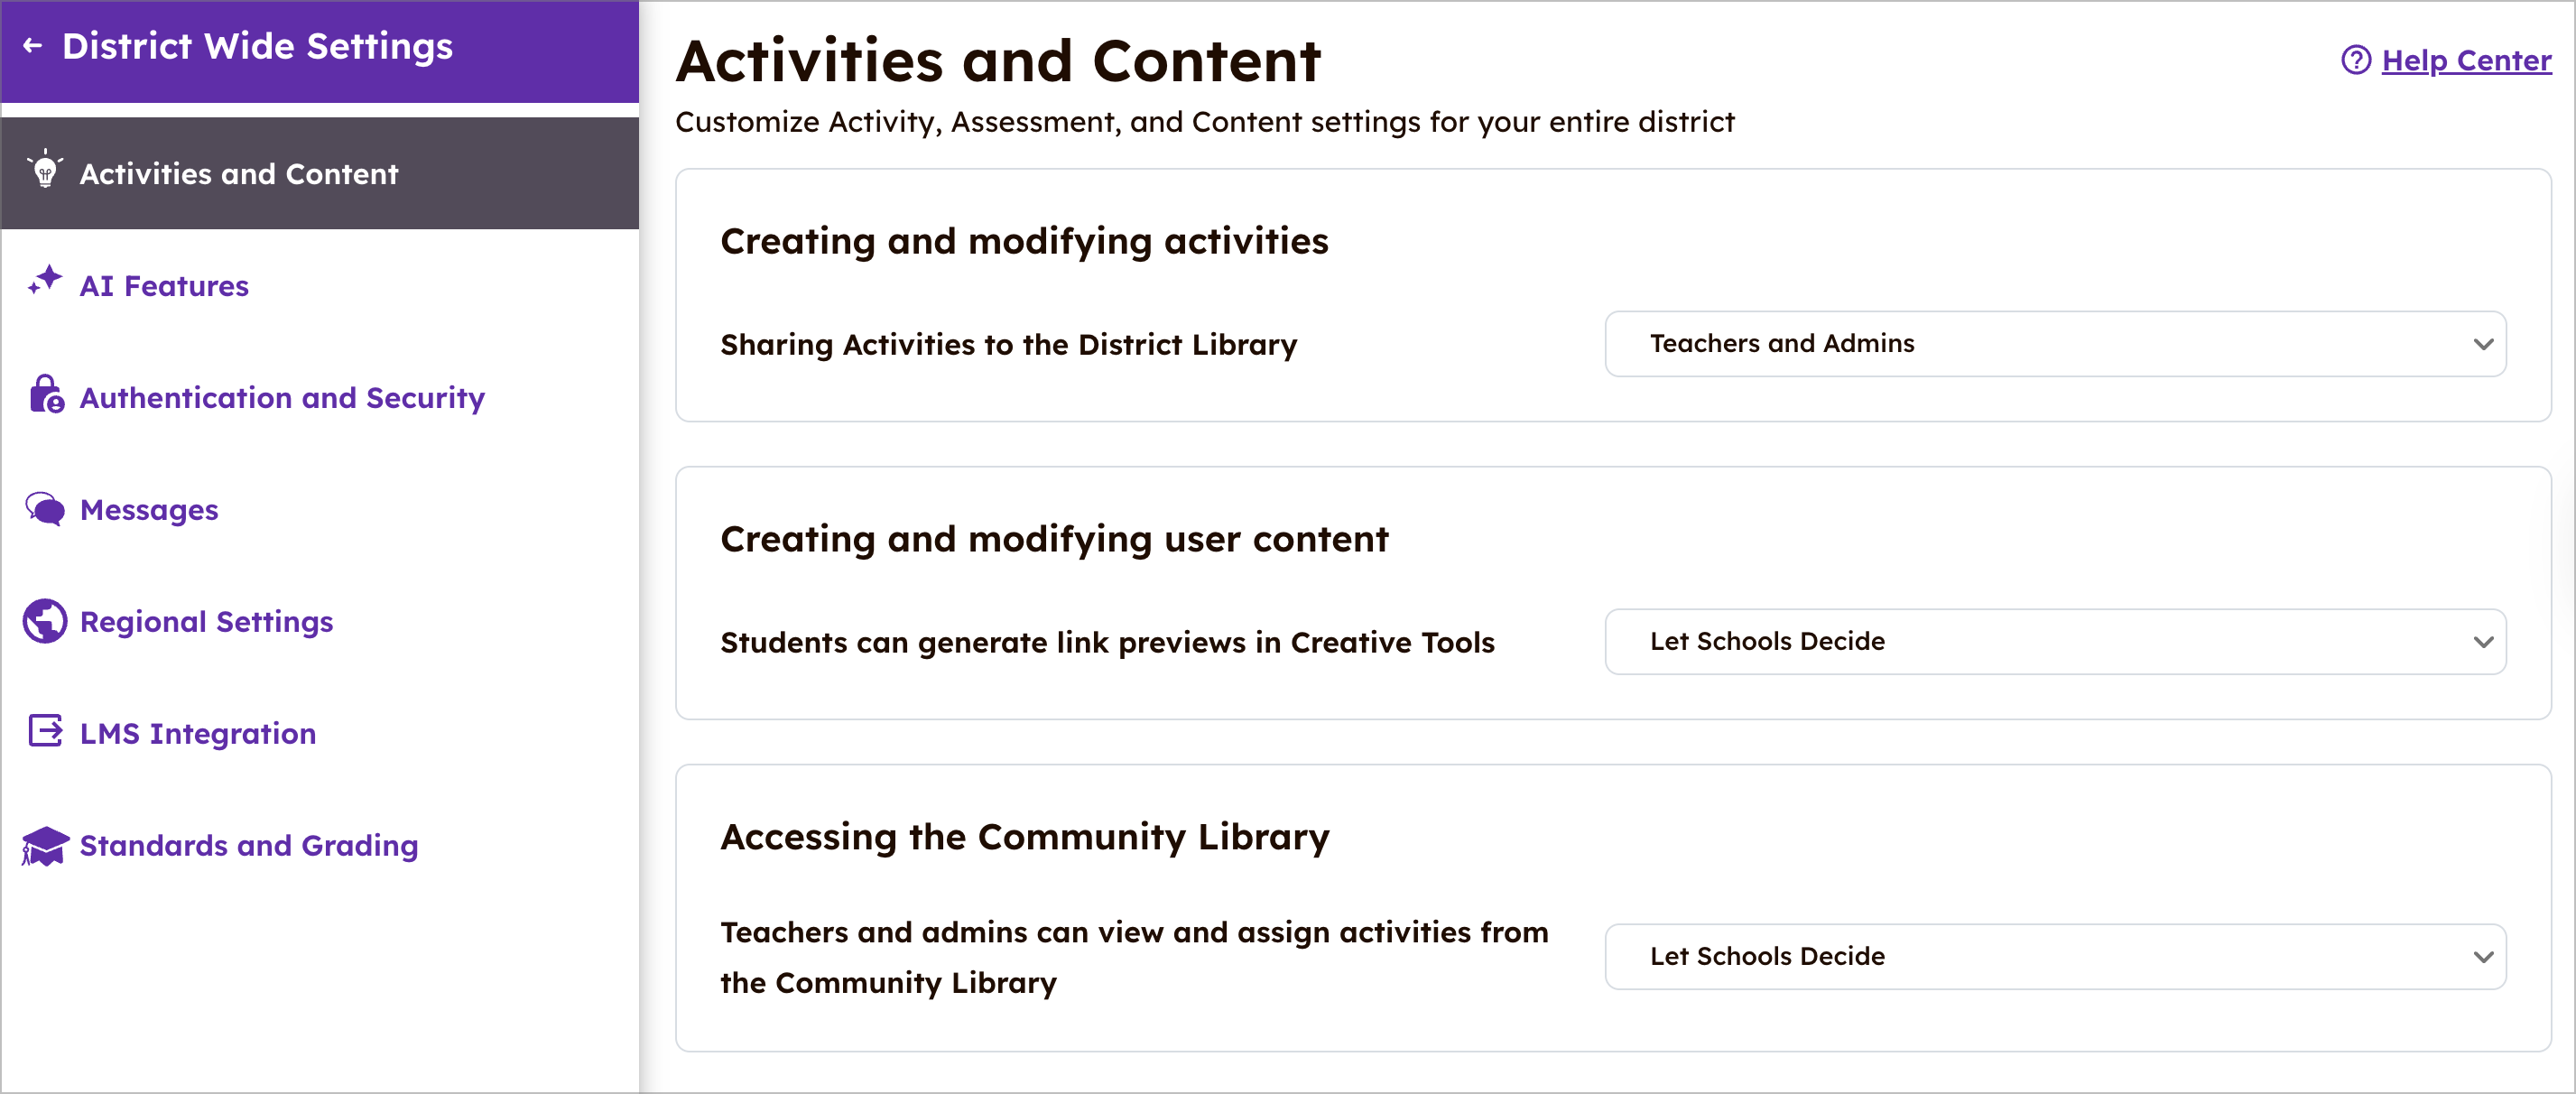The image size is (2576, 1094).
Task: Click the District Wide Settings header title
Action: click(x=257, y=46)
